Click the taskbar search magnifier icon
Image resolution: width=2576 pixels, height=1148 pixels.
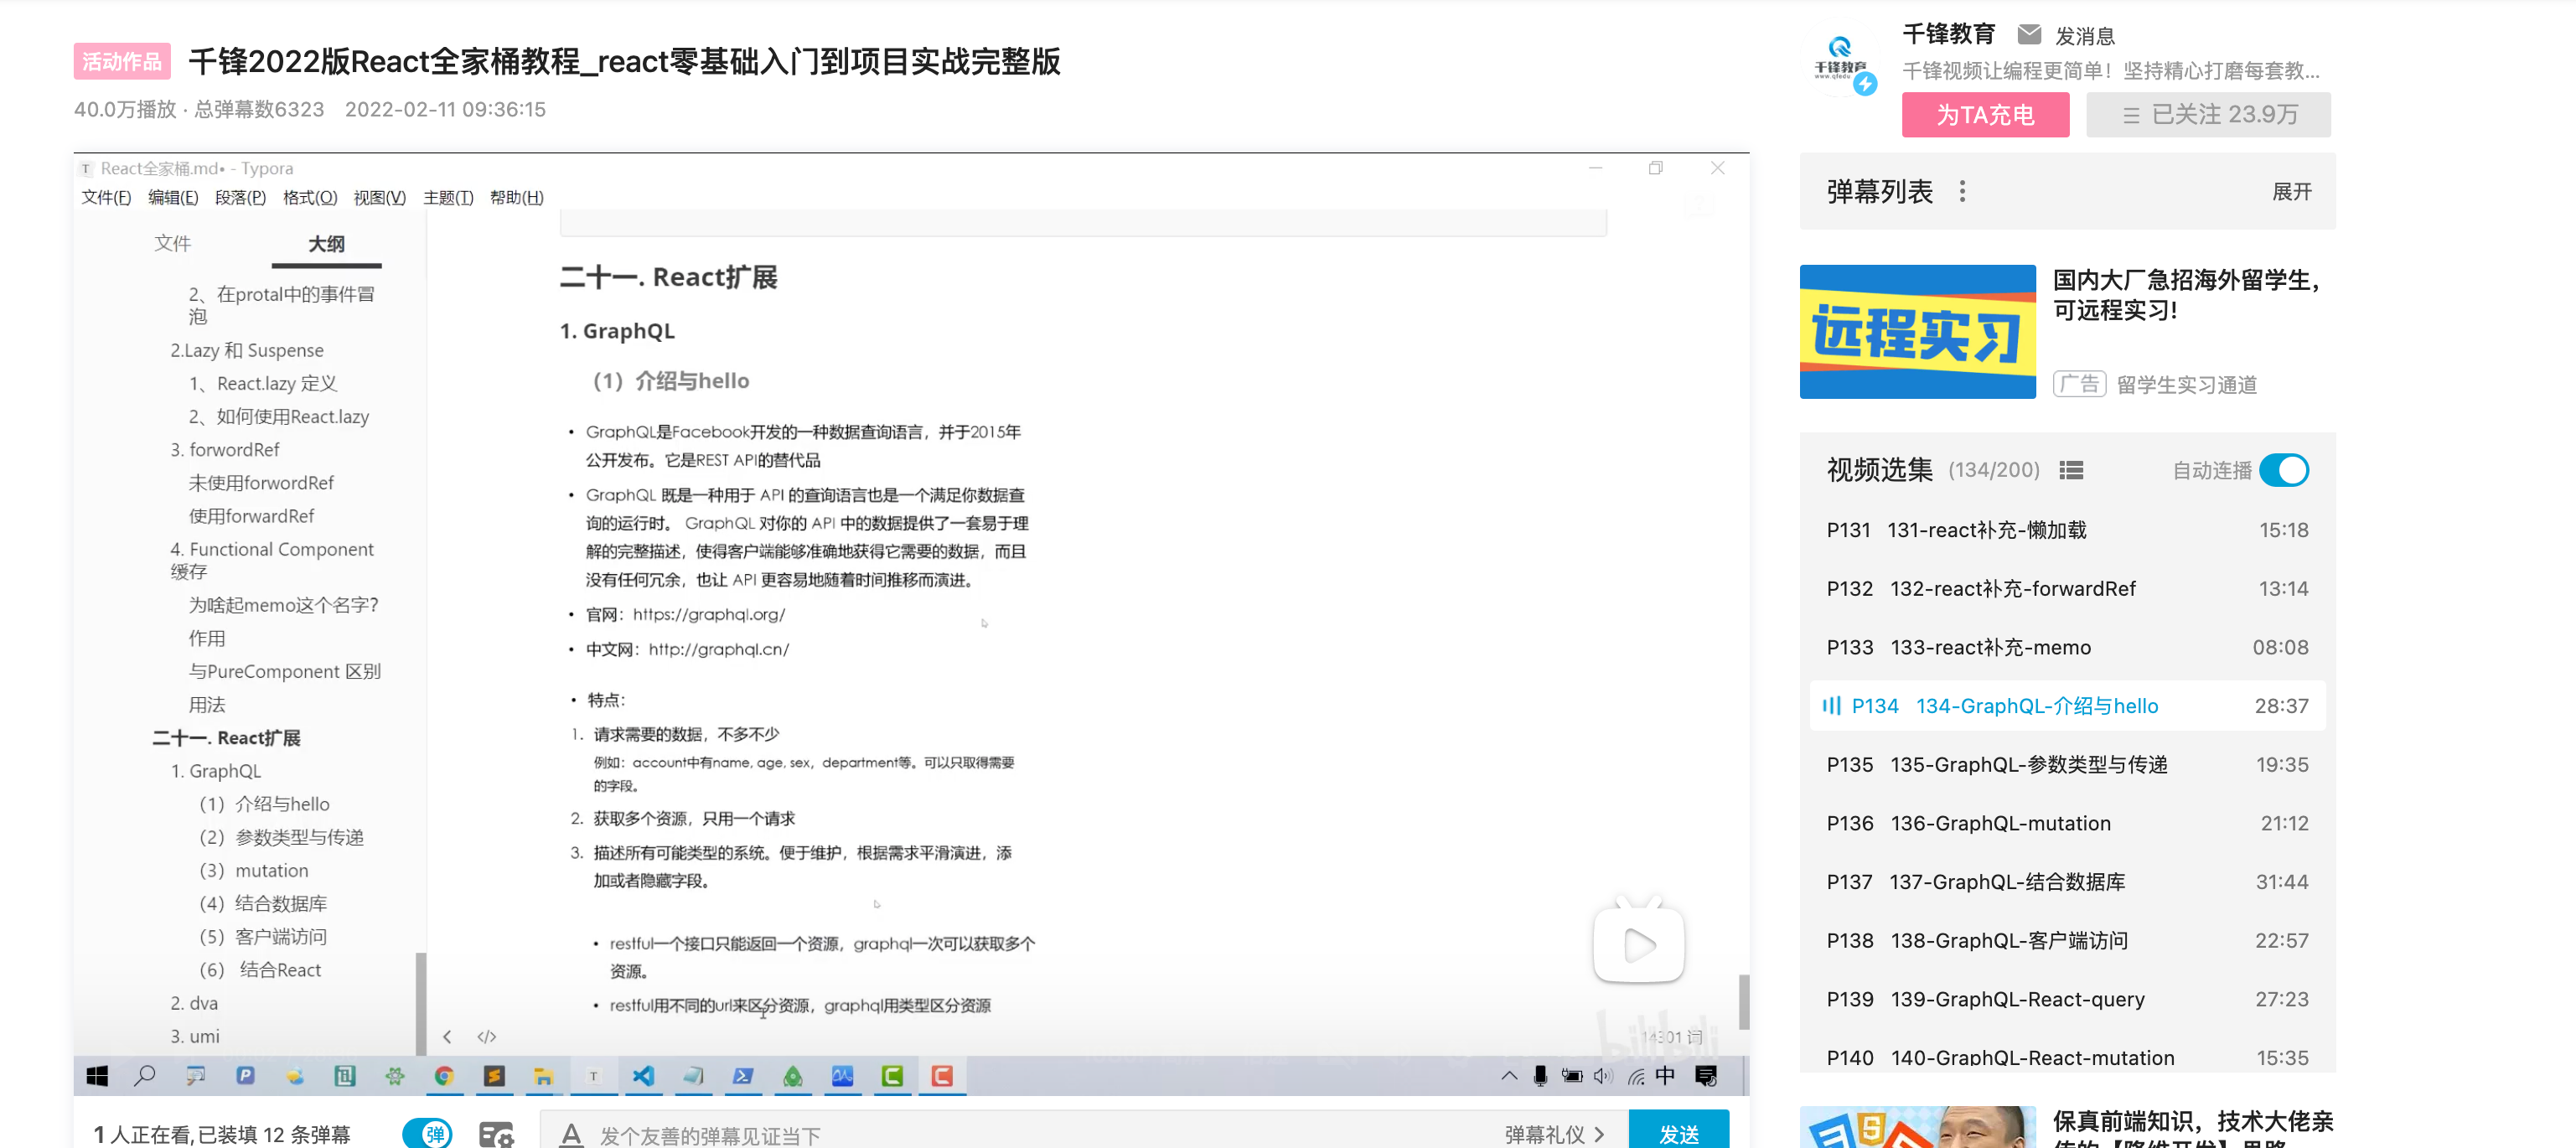(145, 1076)
